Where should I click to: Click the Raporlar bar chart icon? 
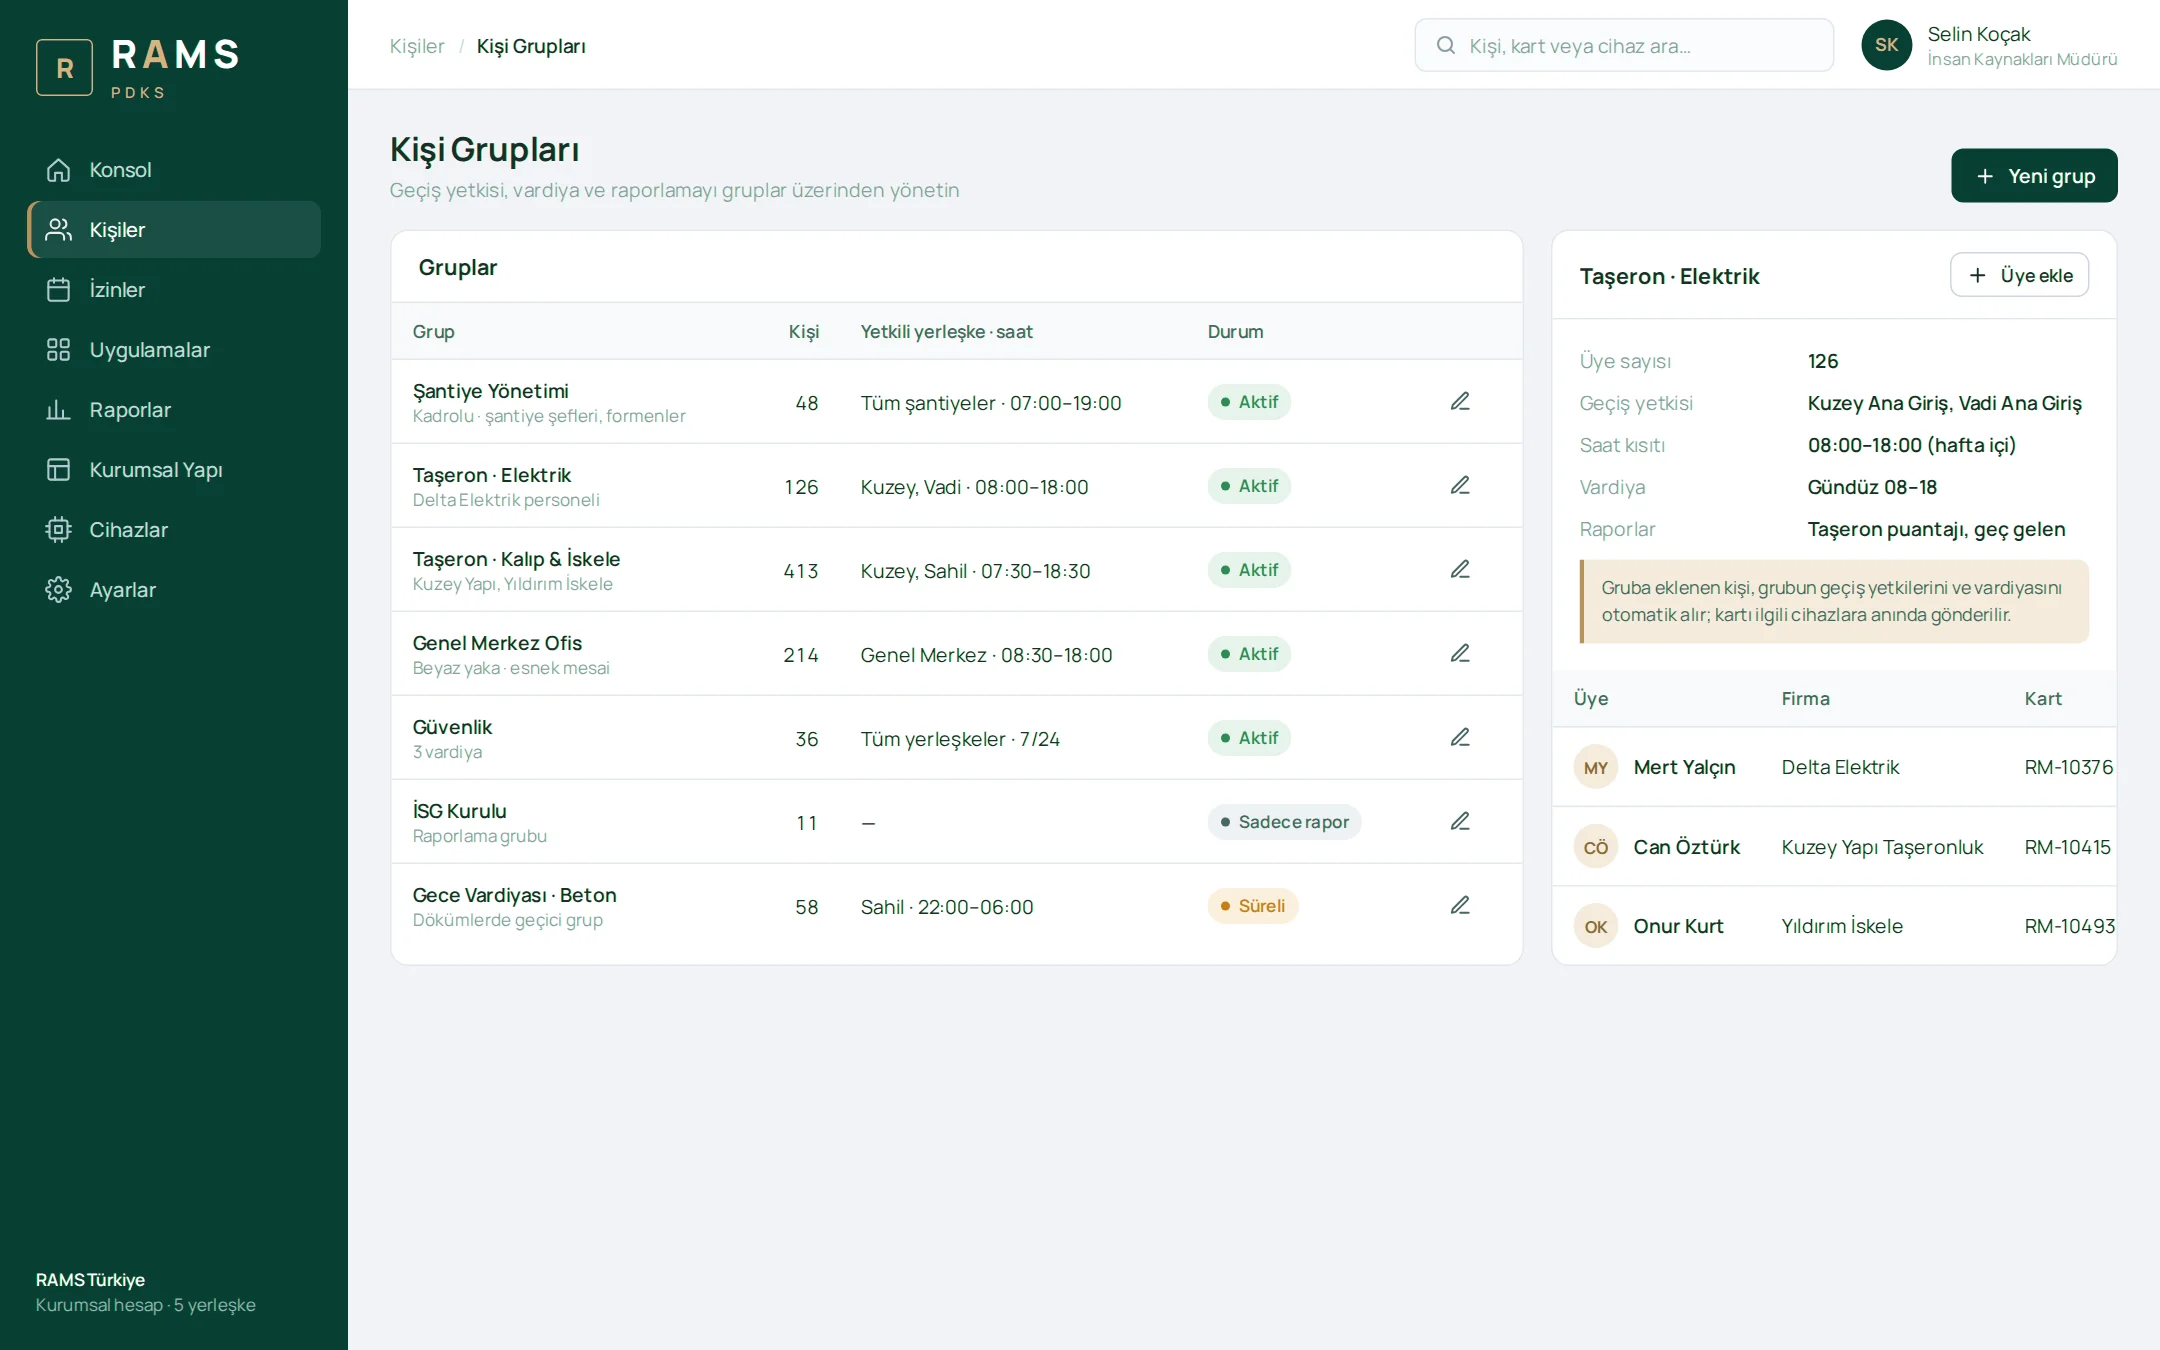(x=59, y=410)
